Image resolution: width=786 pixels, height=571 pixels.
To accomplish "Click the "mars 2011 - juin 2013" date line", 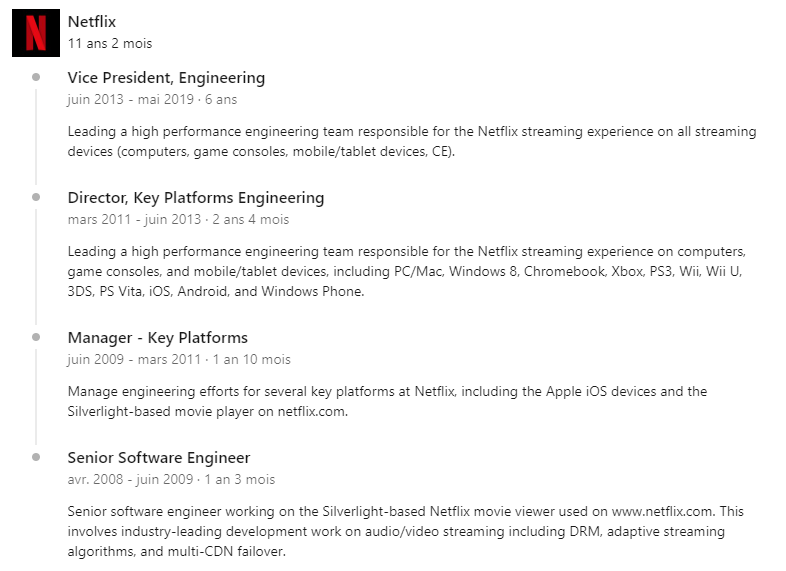I will pyautogui.click(x=178, y=220).
